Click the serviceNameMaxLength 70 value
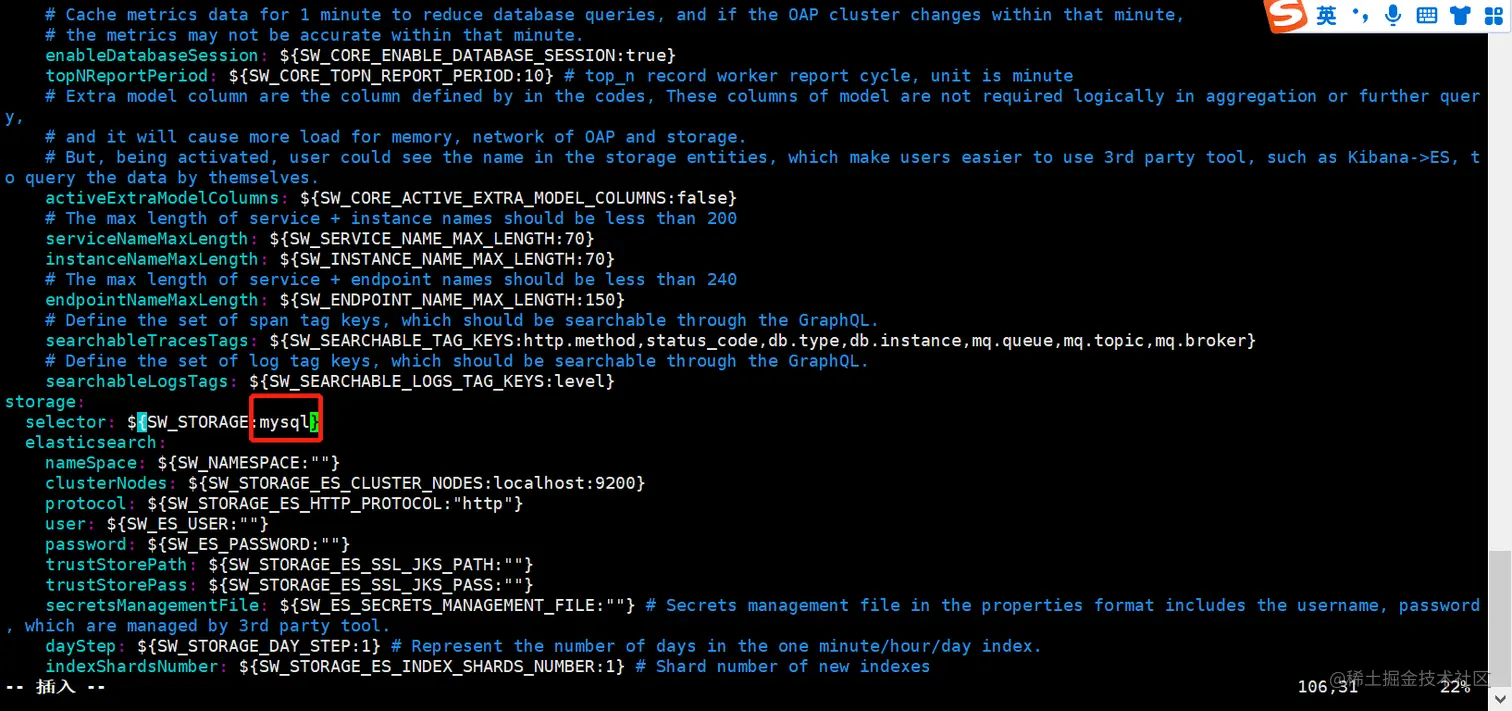1512x711 pixels. (x=579, y=238)
